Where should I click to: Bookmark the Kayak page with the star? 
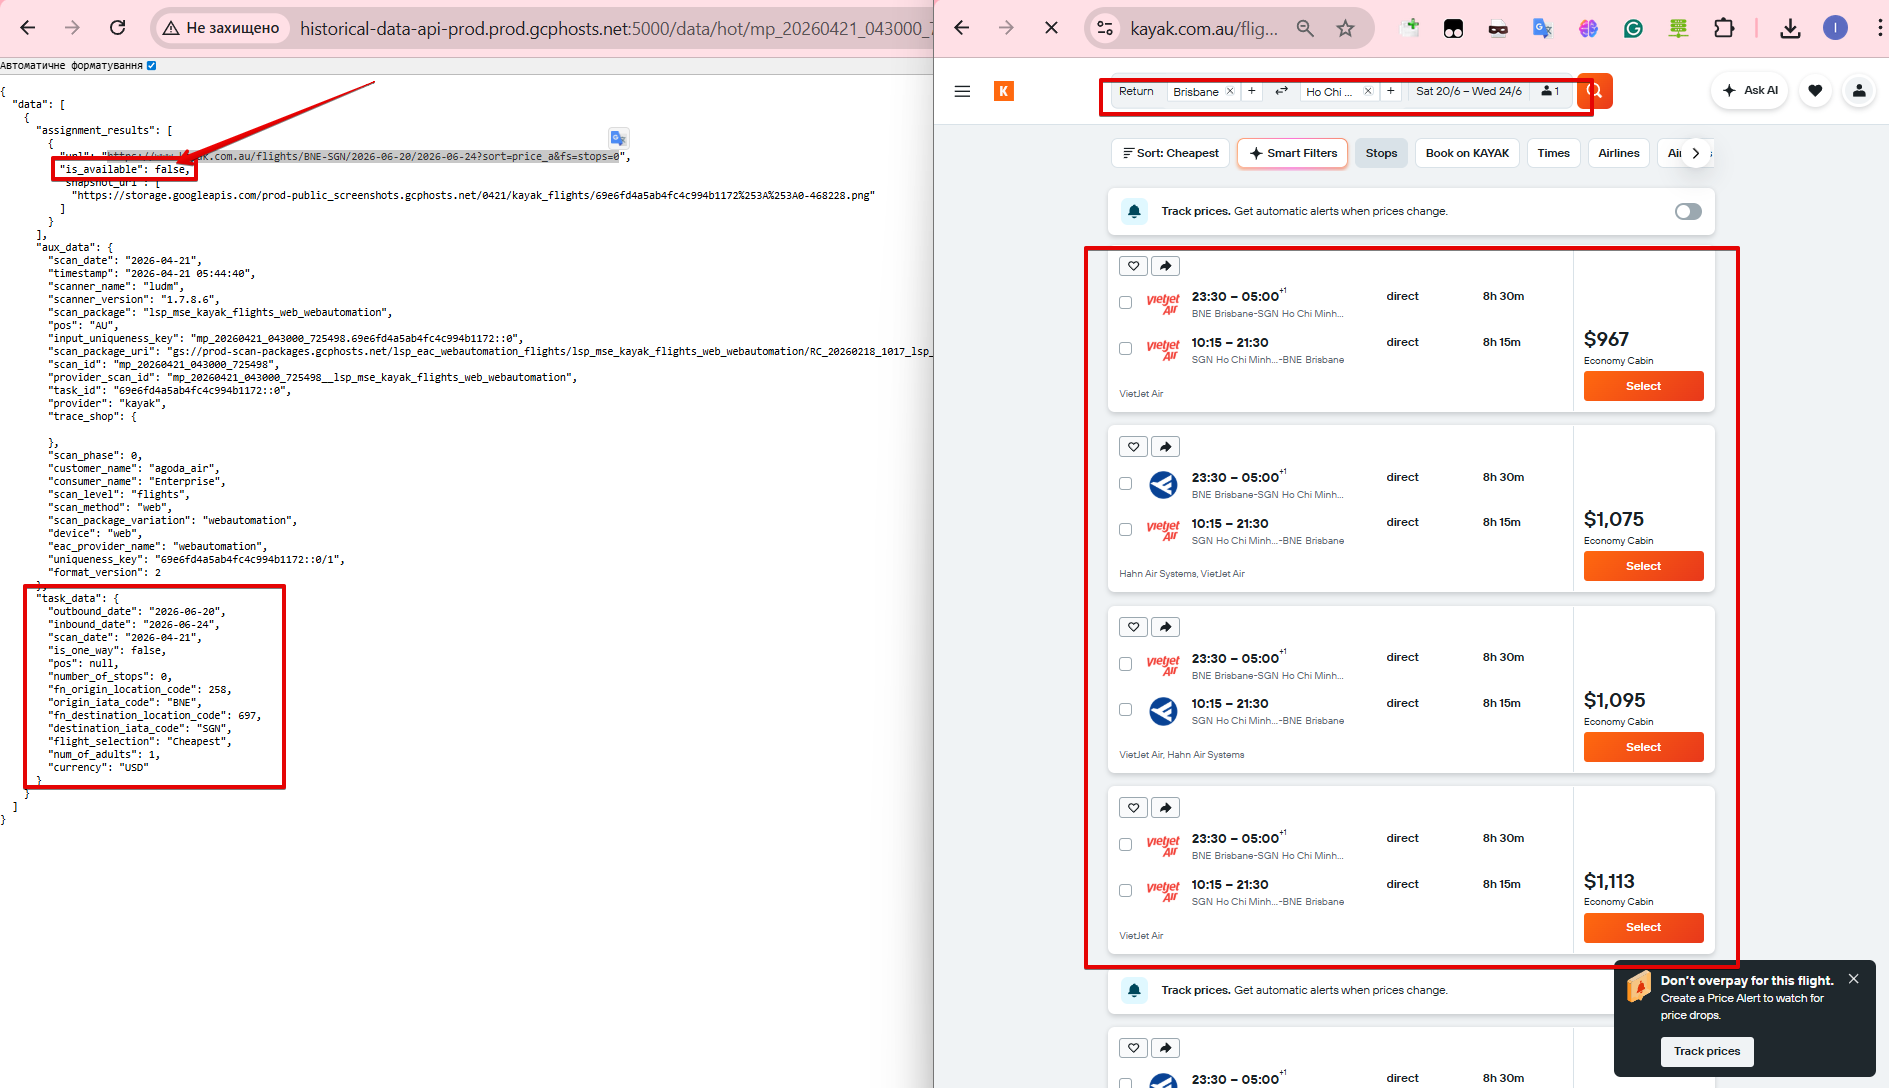(1345, 28)
